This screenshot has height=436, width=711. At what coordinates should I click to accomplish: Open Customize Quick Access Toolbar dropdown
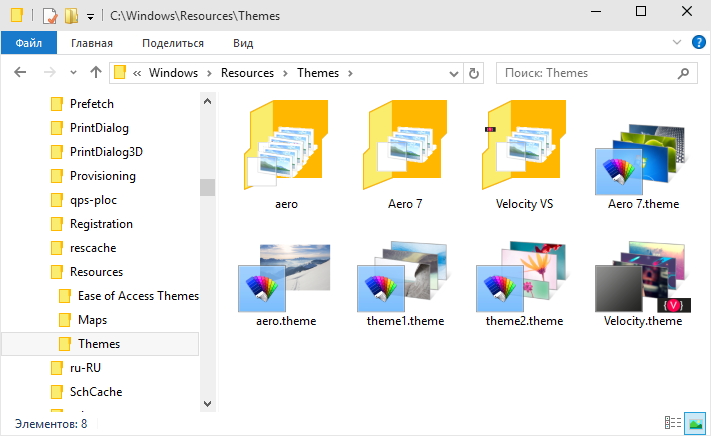(x=90, y=17)
